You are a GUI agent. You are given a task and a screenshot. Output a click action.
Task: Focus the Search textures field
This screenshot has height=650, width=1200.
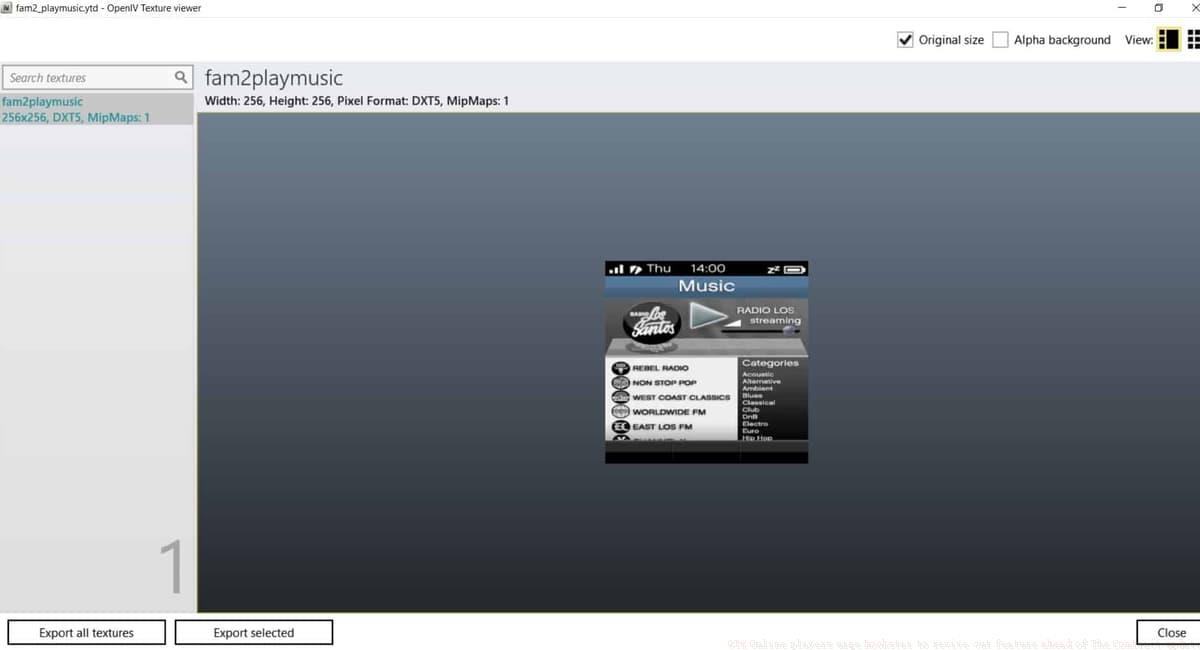(88, 77)
